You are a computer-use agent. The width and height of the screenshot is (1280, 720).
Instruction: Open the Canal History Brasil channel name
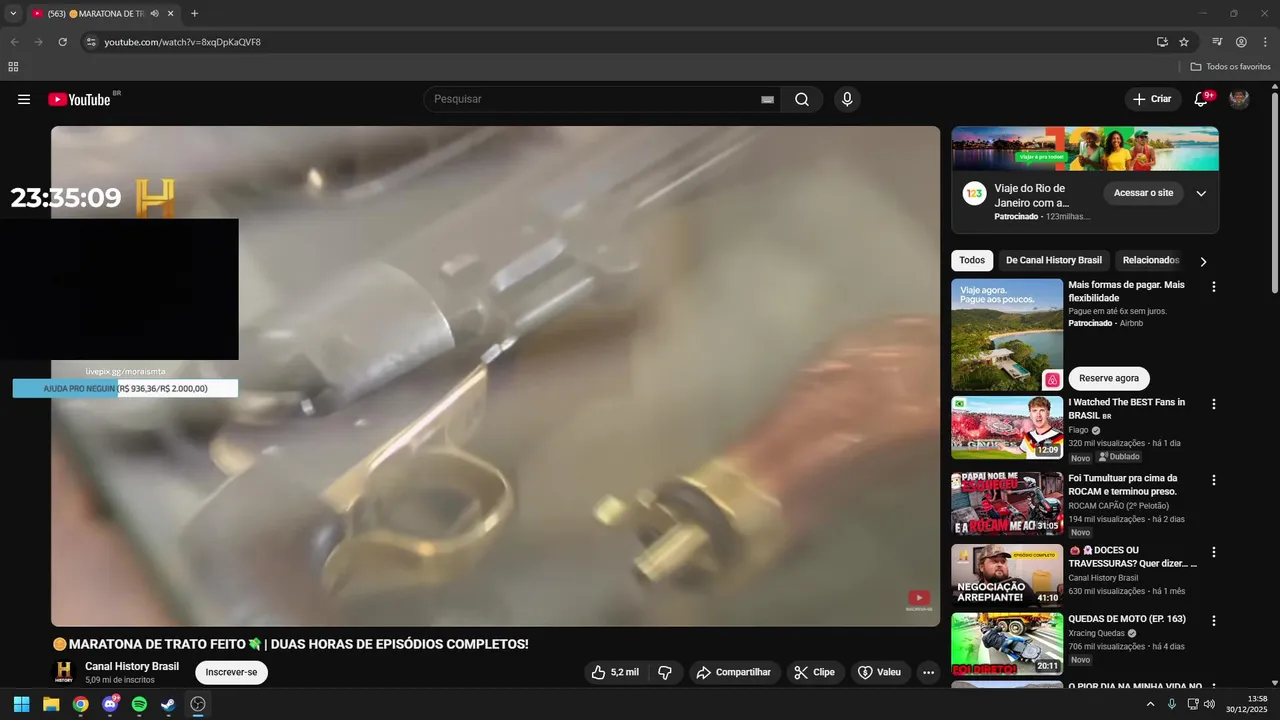132,666
